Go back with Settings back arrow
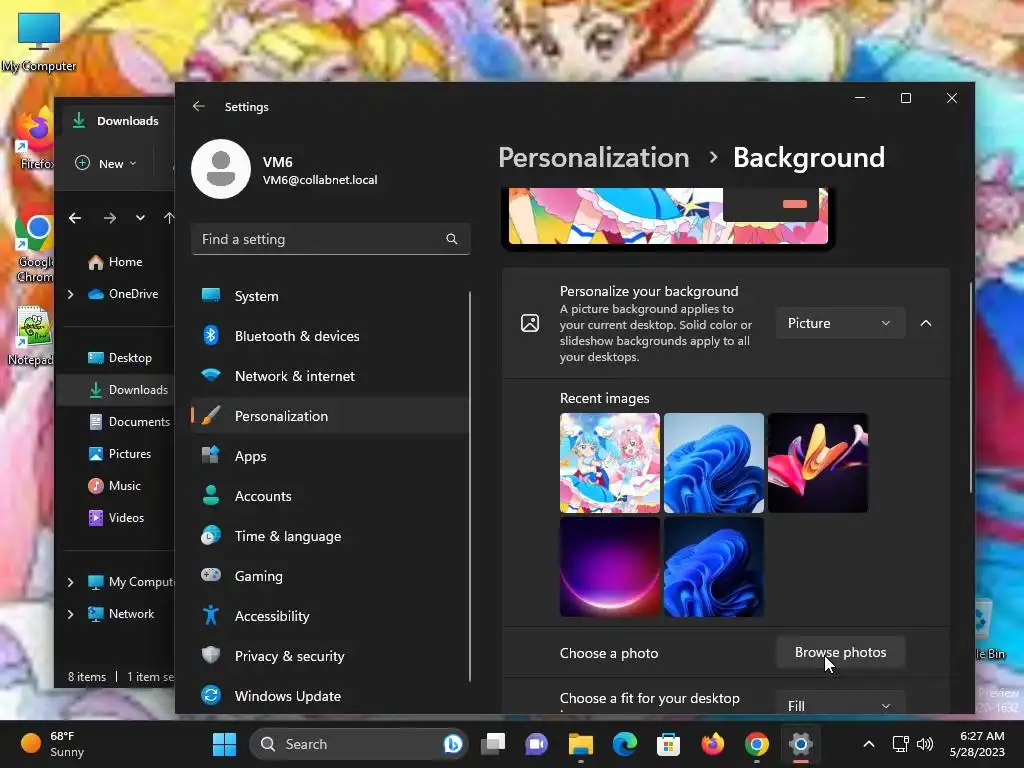This screenshot has height=768, width=1024. [199, 106]
